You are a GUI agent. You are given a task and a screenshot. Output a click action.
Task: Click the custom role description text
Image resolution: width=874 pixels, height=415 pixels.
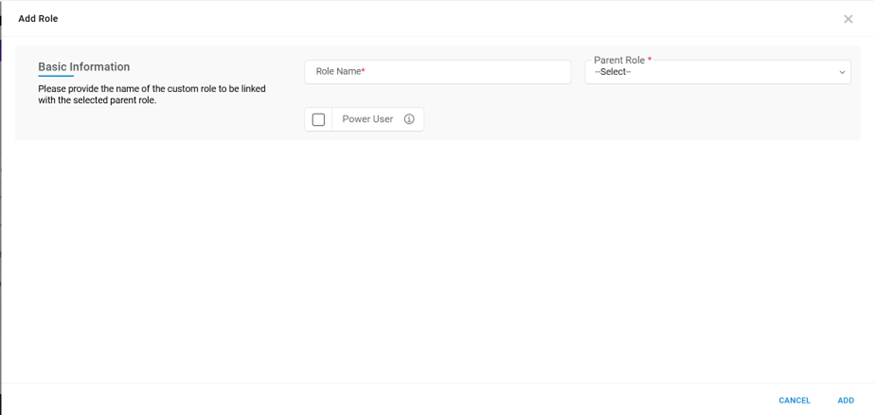click(150, 94)
